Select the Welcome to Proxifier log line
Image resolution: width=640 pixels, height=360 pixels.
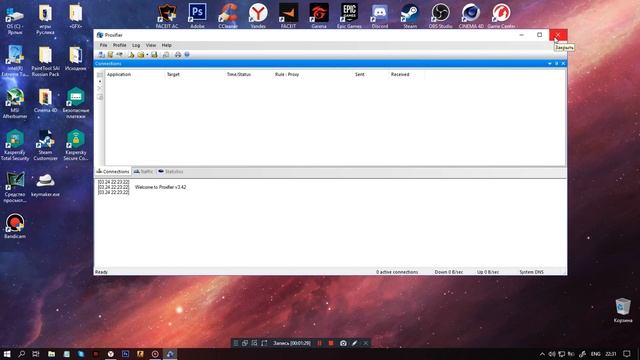160,187
